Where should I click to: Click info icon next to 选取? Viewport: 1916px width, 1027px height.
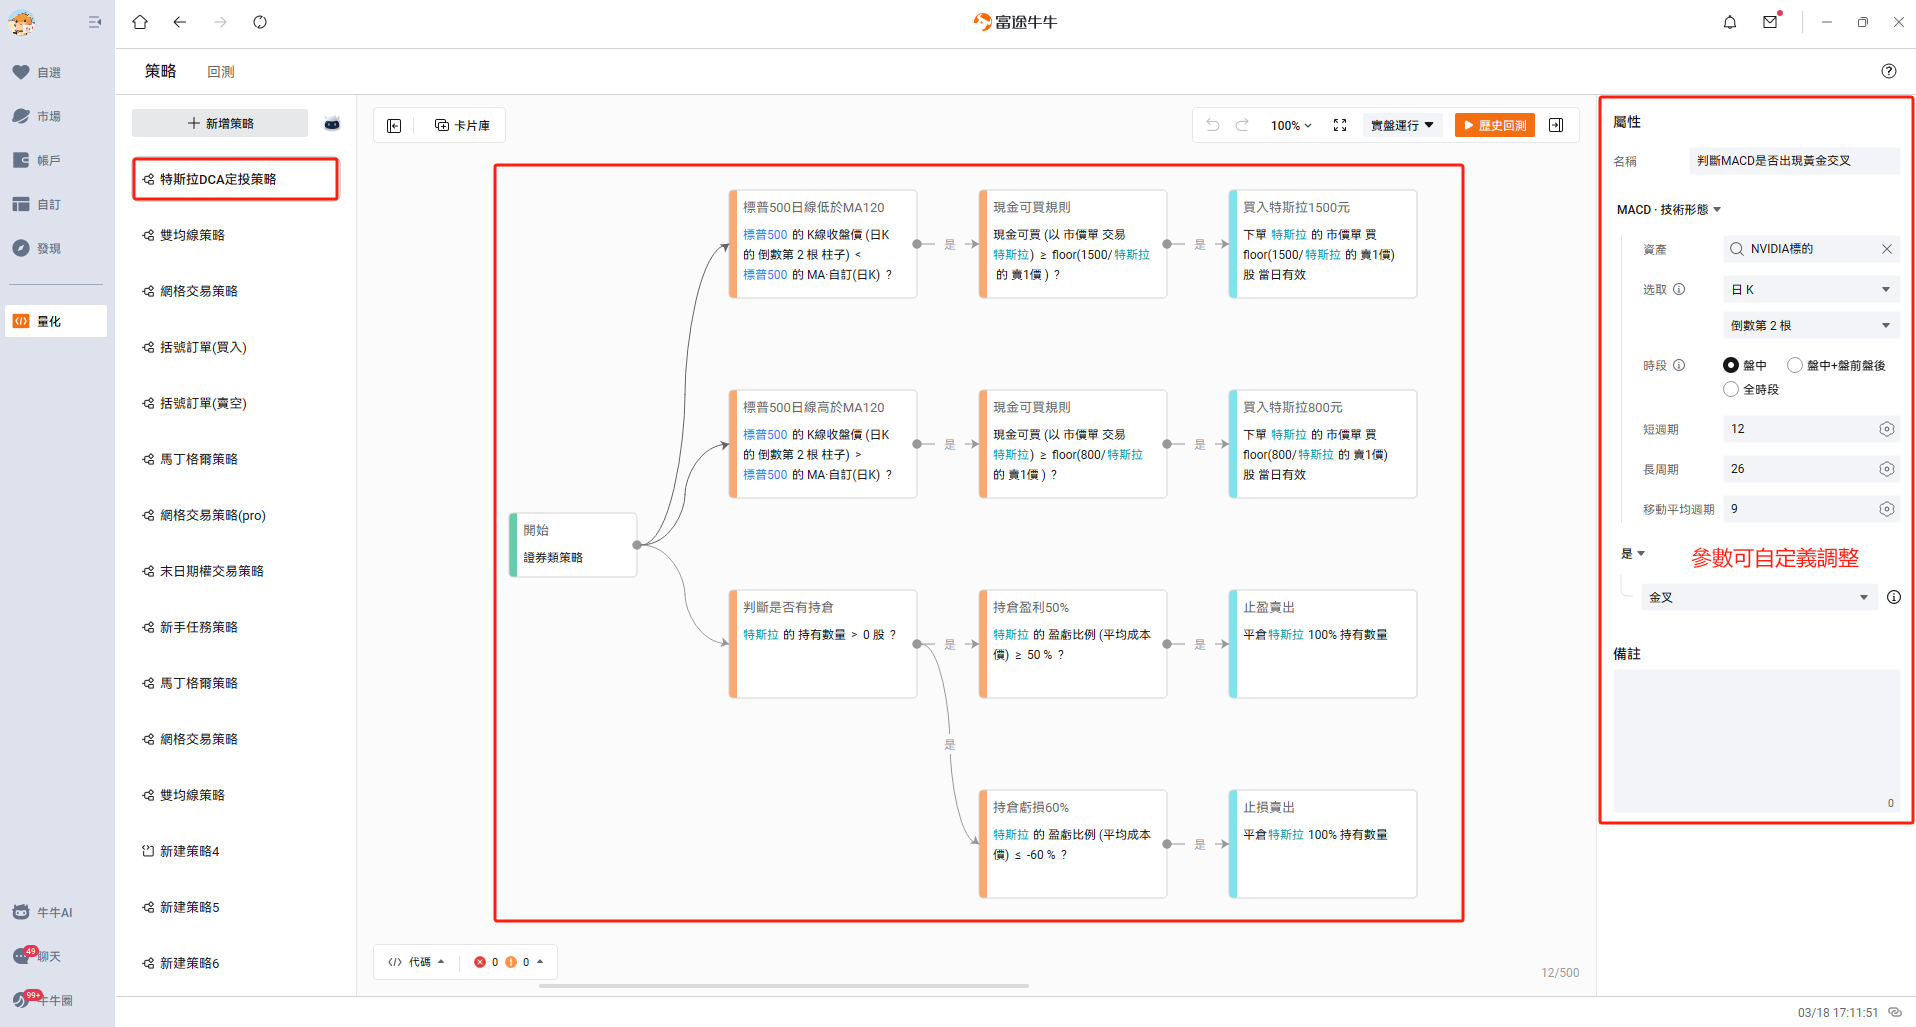(1679, 289)
